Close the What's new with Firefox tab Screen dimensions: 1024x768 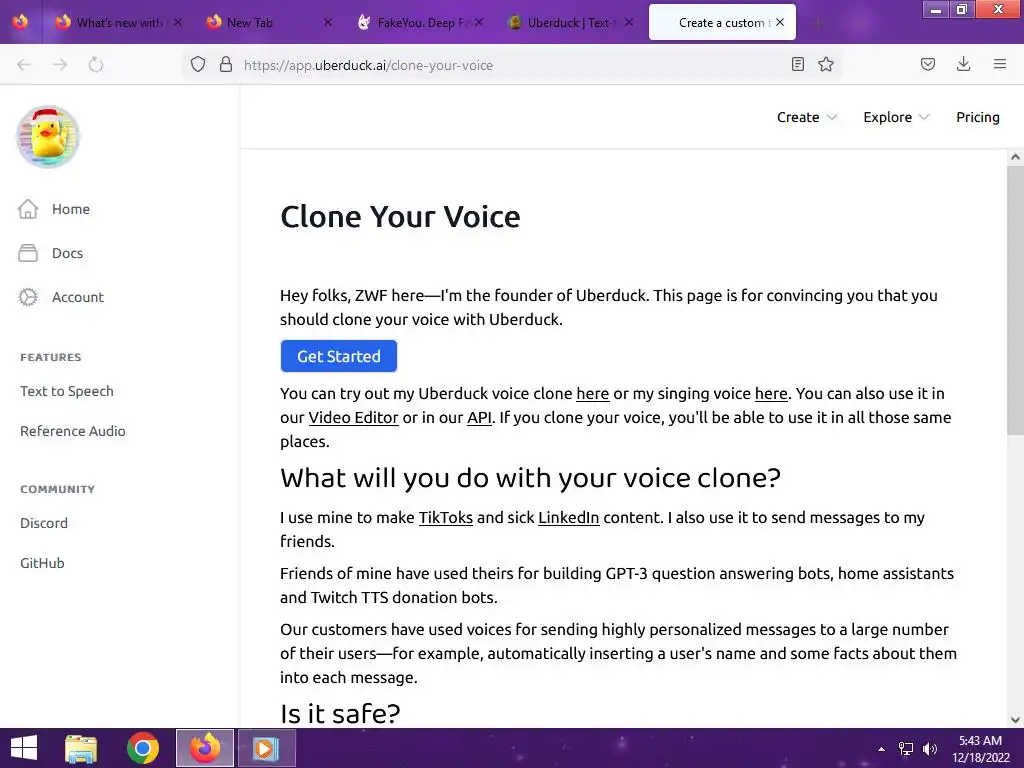tap(178, 22)
